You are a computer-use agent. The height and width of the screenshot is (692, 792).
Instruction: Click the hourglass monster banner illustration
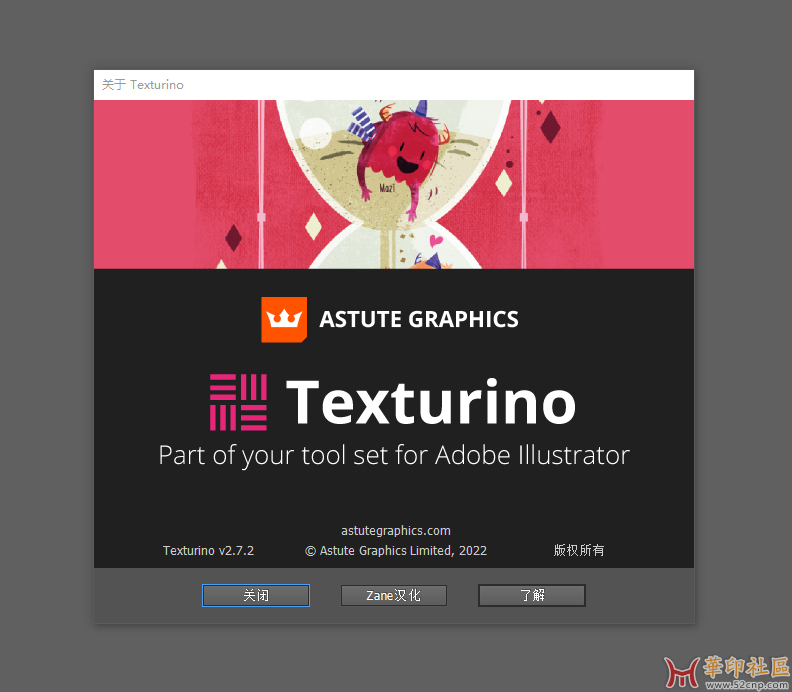click(x=394, y=184)
